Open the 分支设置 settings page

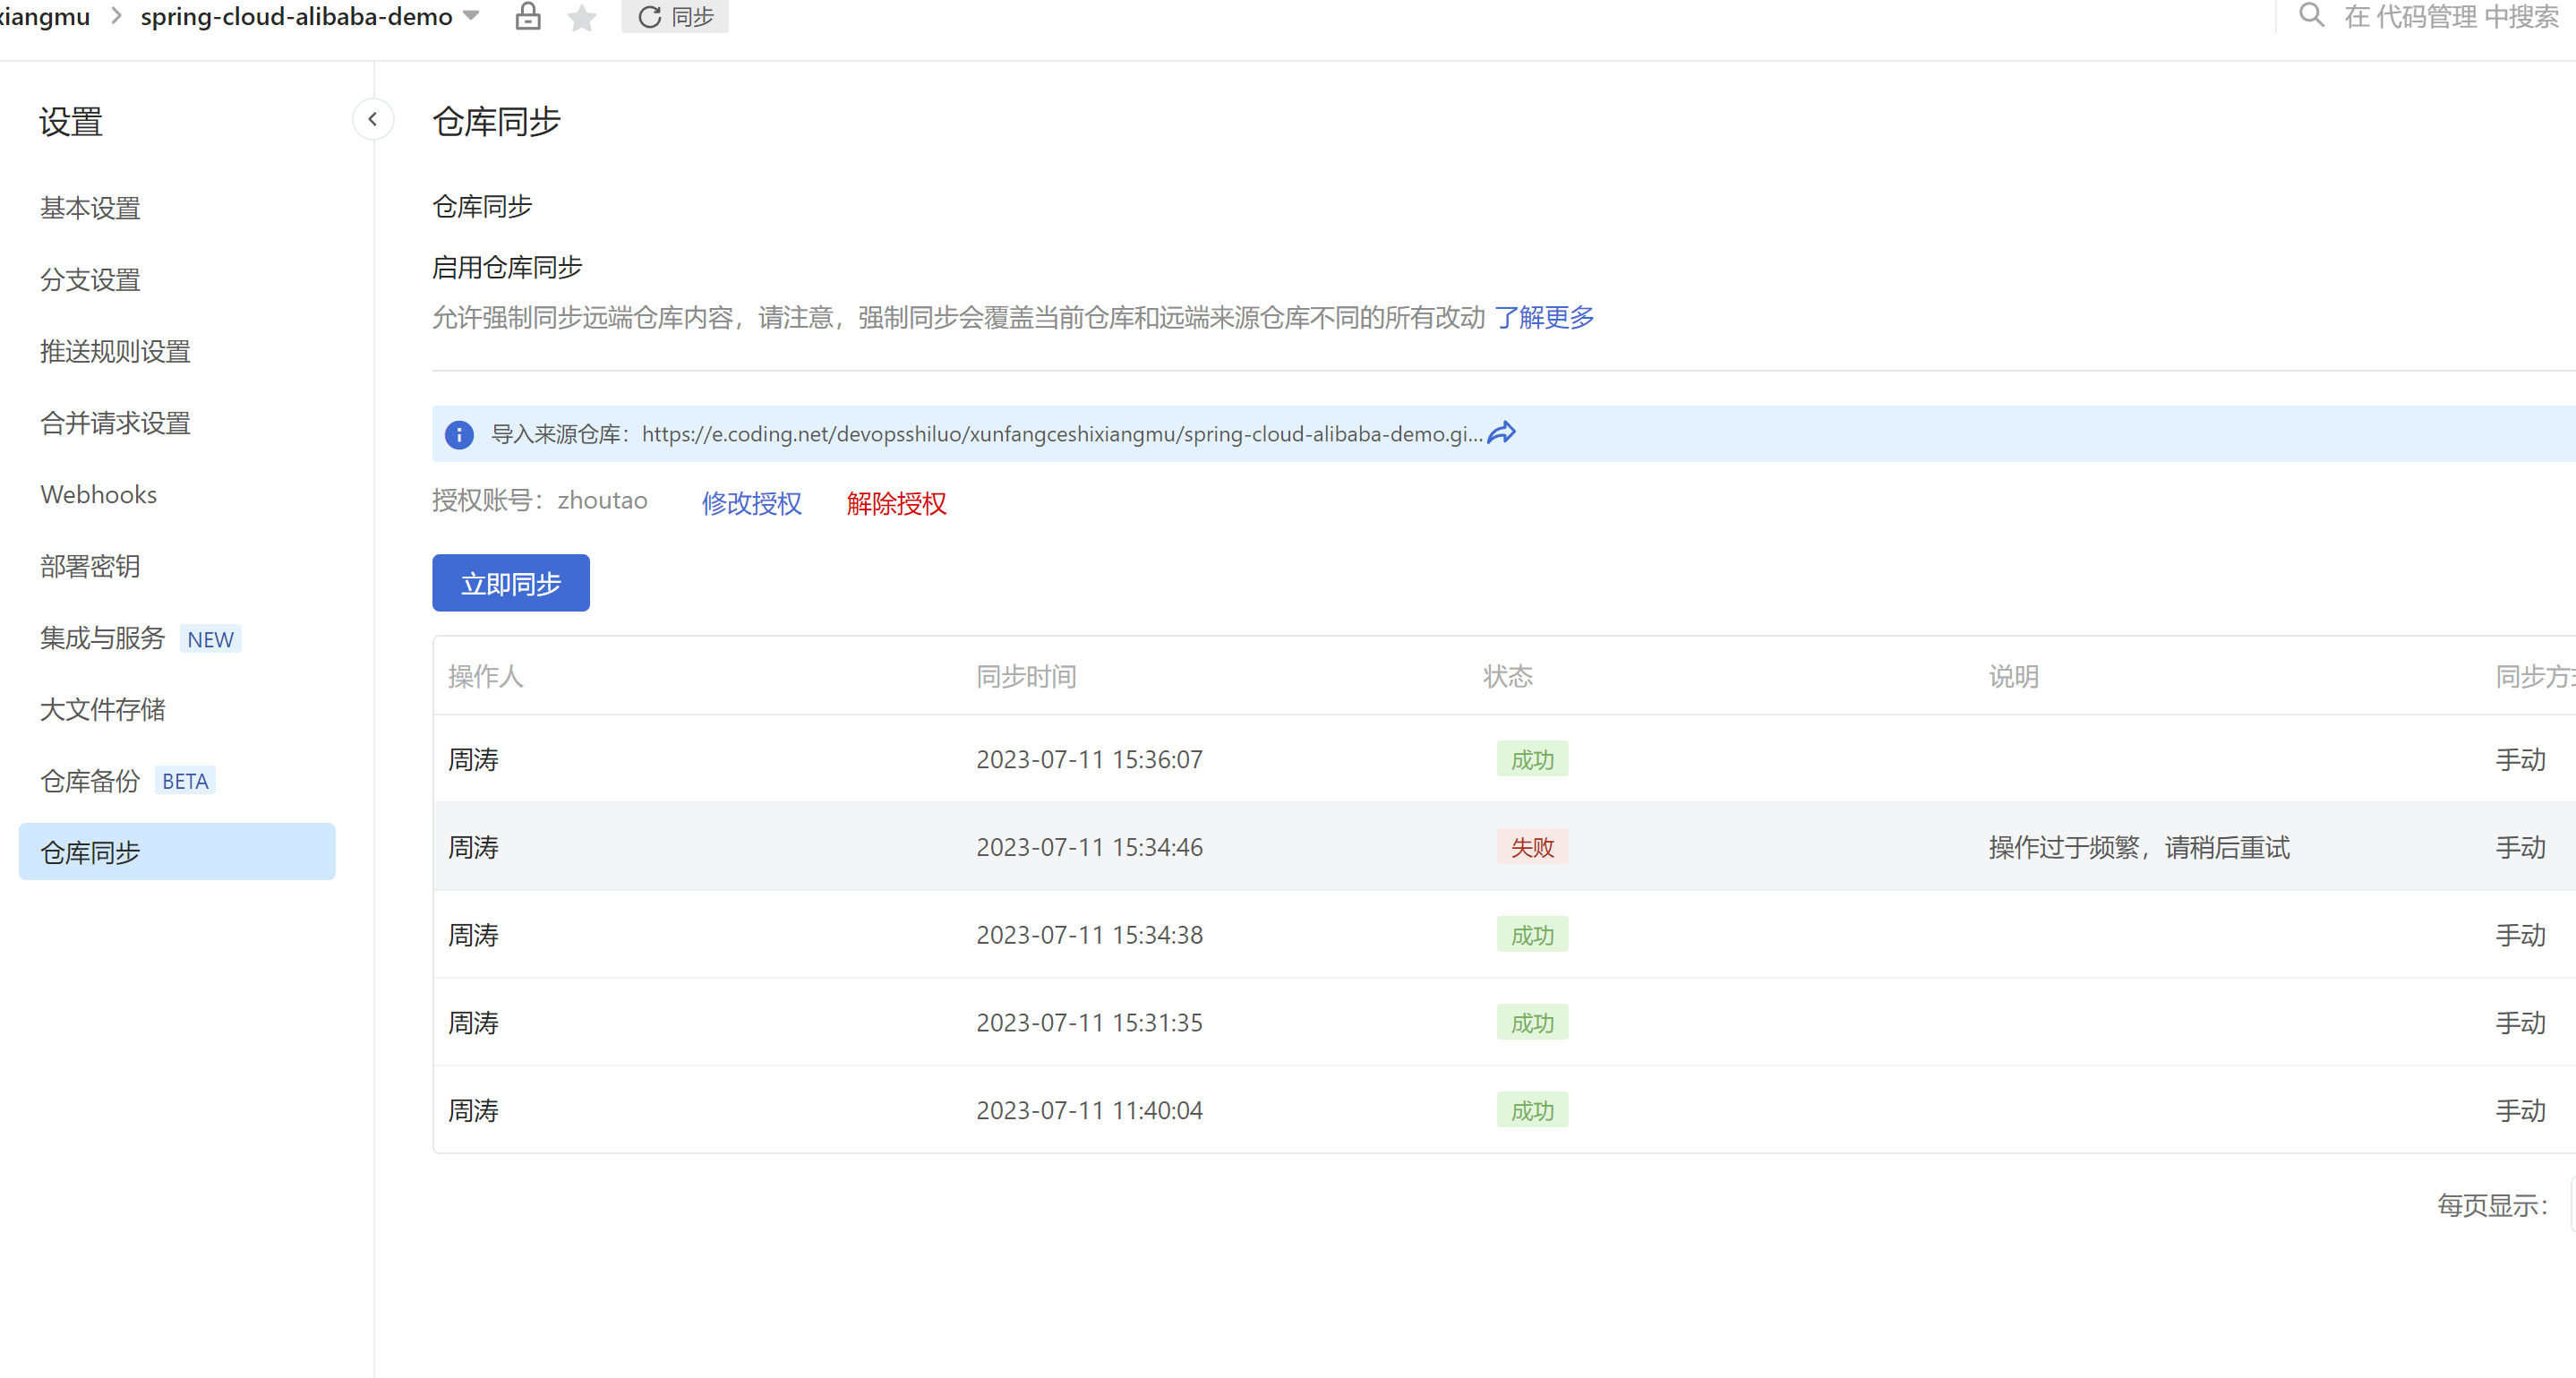[90, 280]
